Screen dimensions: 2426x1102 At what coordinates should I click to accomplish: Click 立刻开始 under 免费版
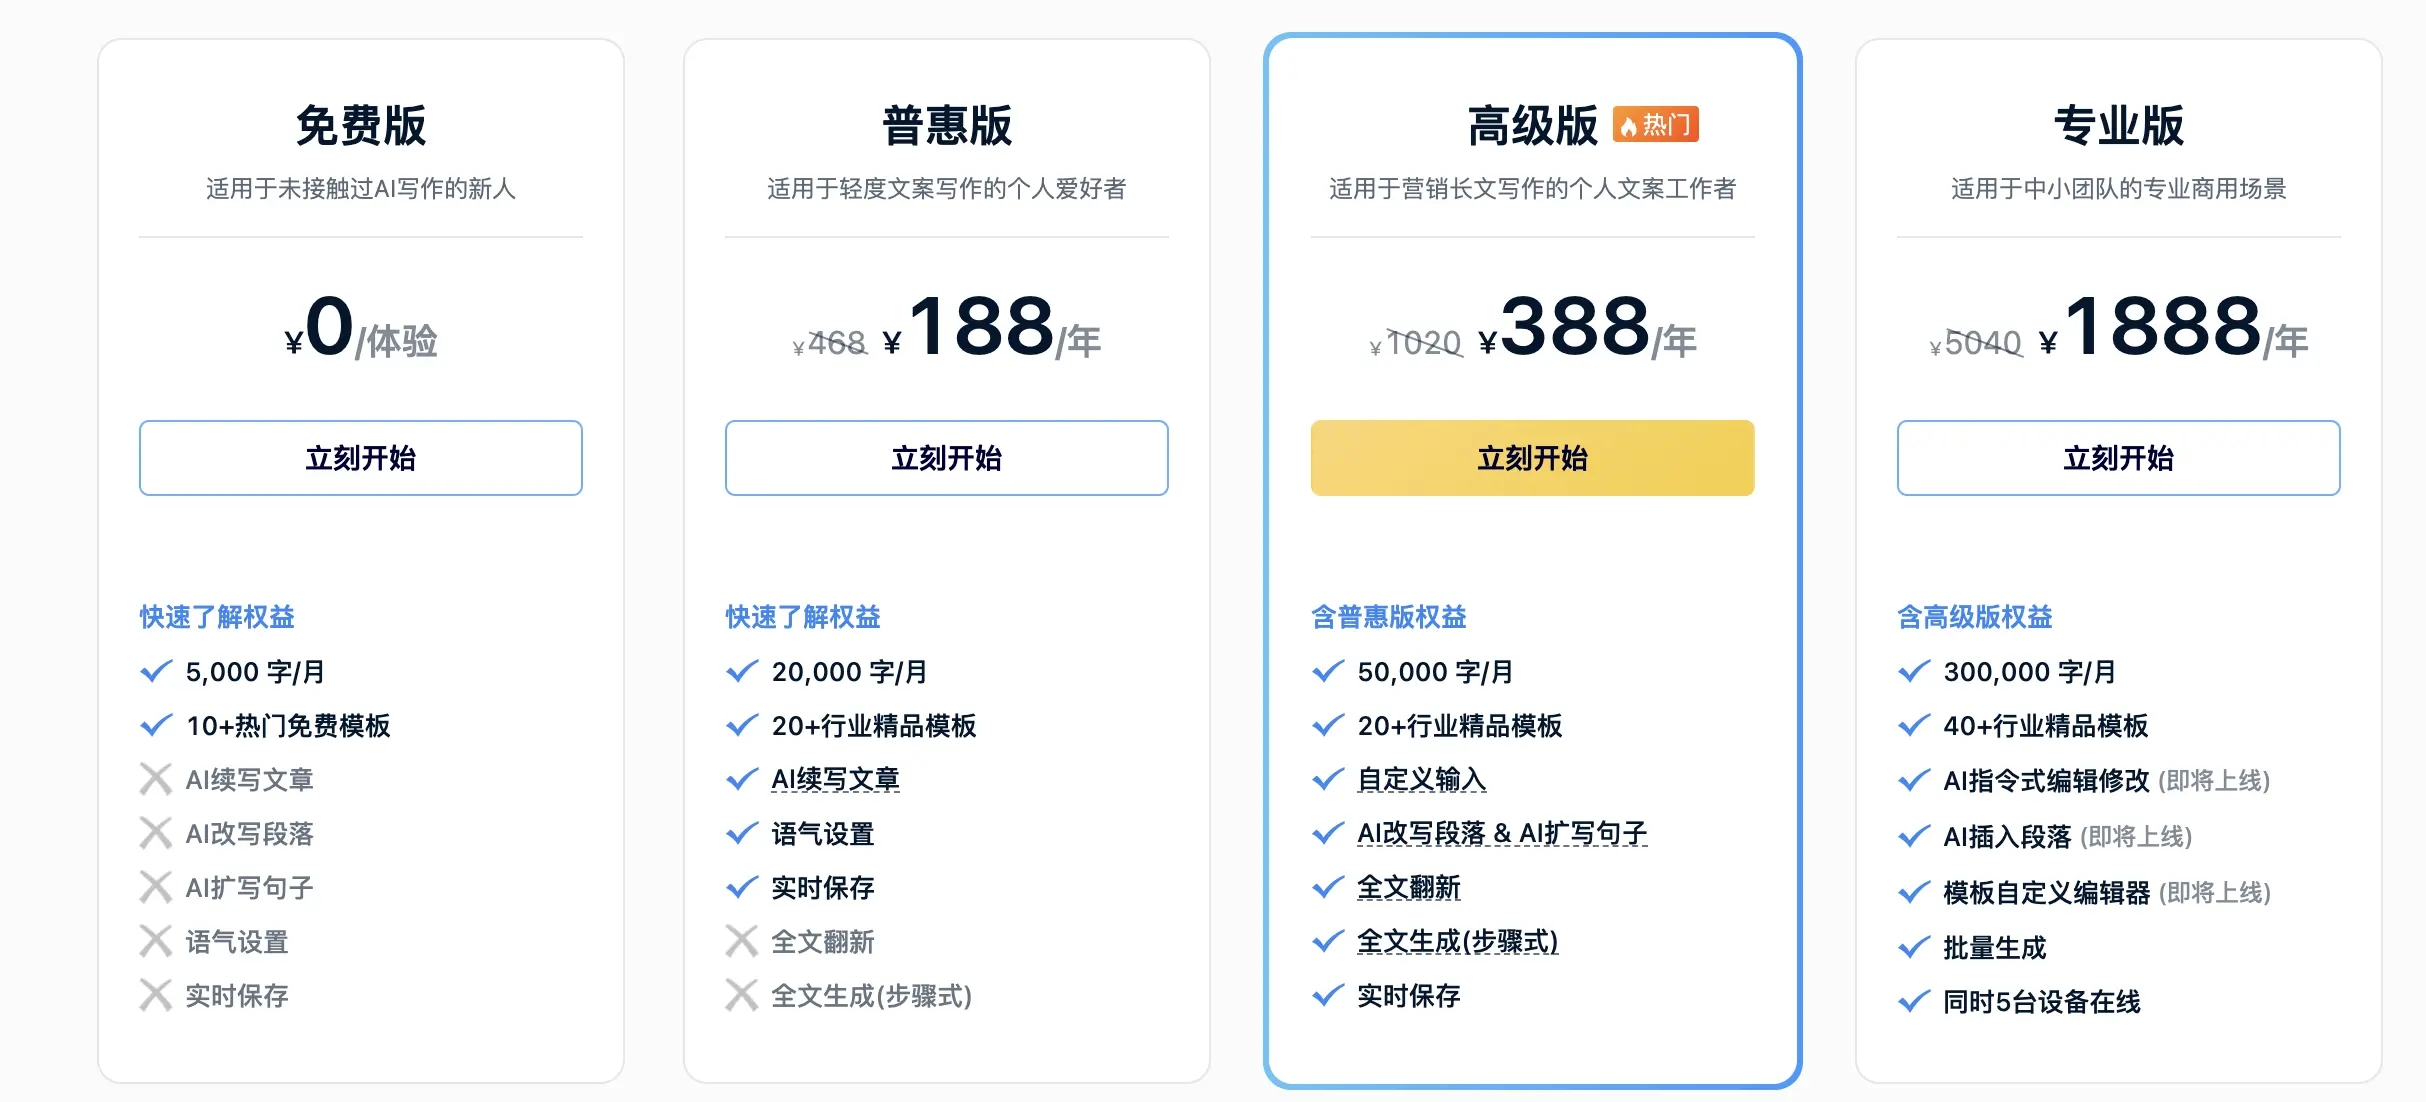(x=360, y=458)
